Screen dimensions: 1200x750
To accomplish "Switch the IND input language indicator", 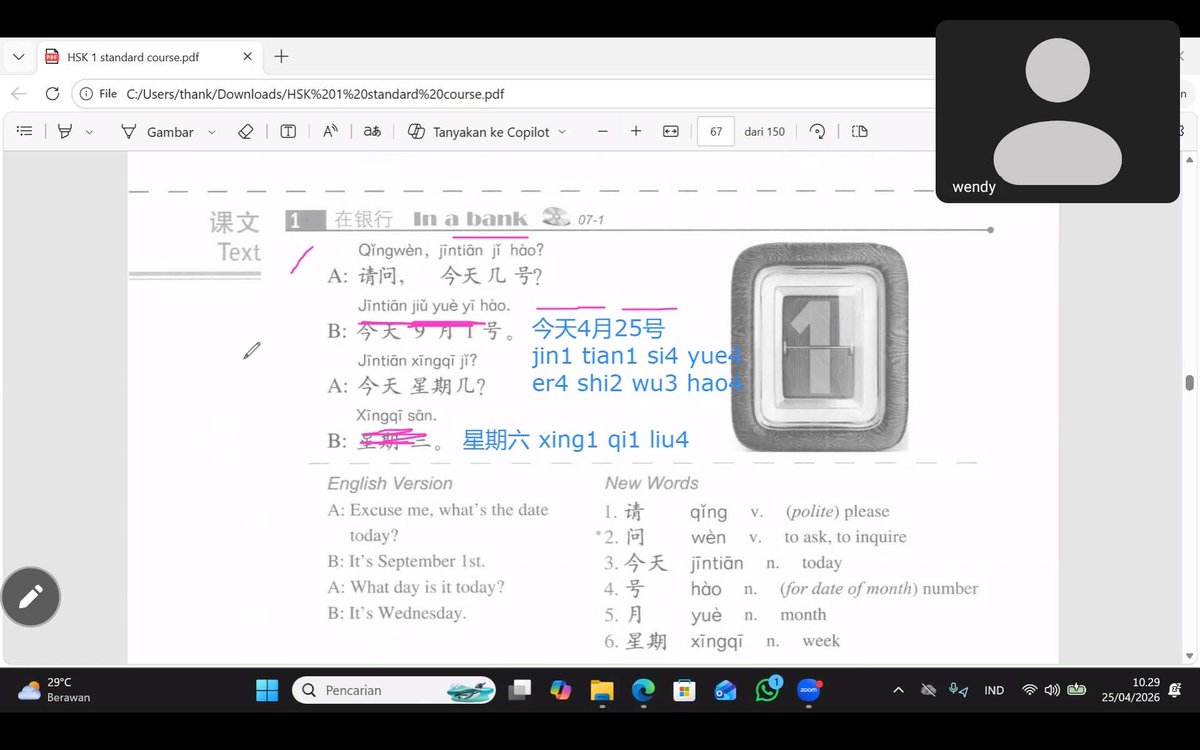I will pyautogui.click(x=994, y=690).
